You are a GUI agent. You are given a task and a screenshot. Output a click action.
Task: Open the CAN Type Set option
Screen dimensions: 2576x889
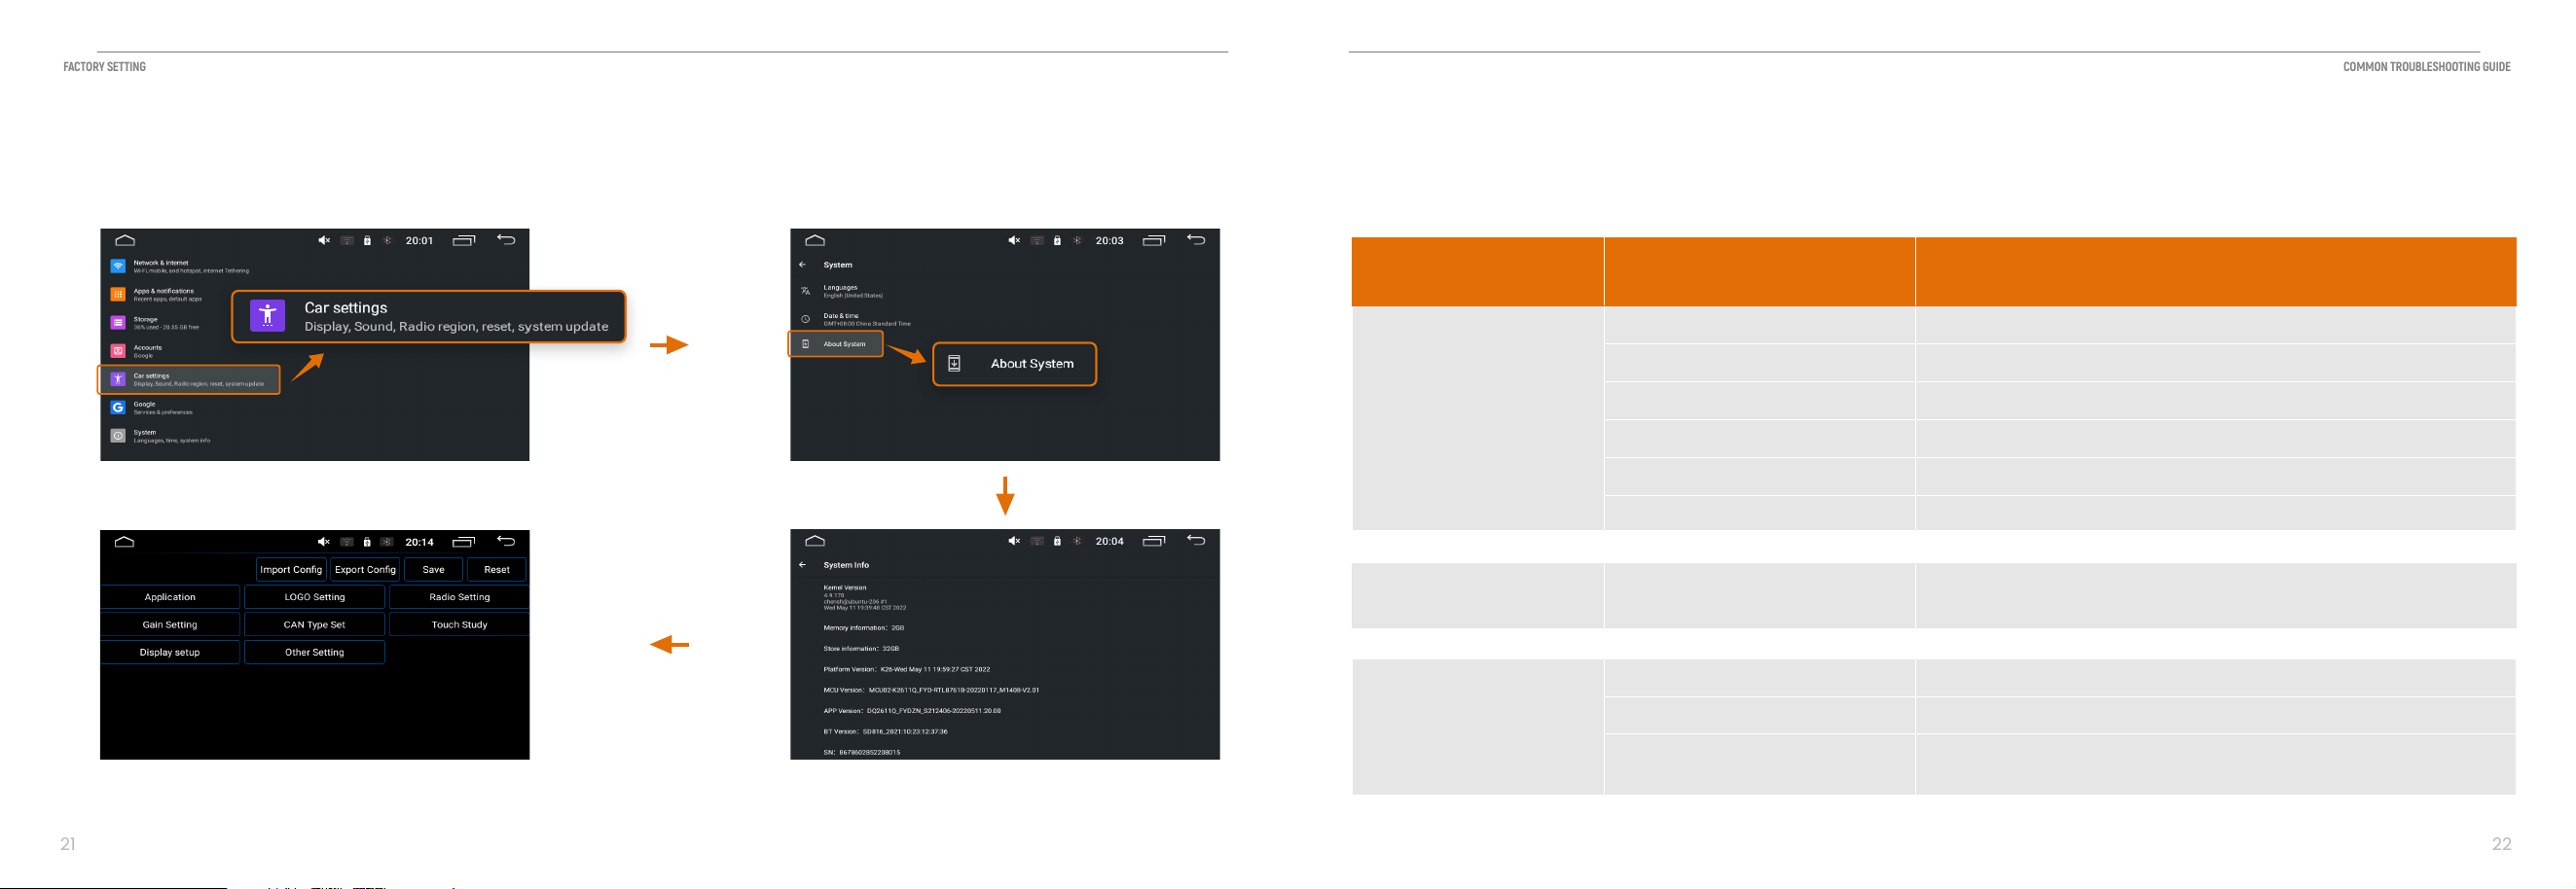314,625
